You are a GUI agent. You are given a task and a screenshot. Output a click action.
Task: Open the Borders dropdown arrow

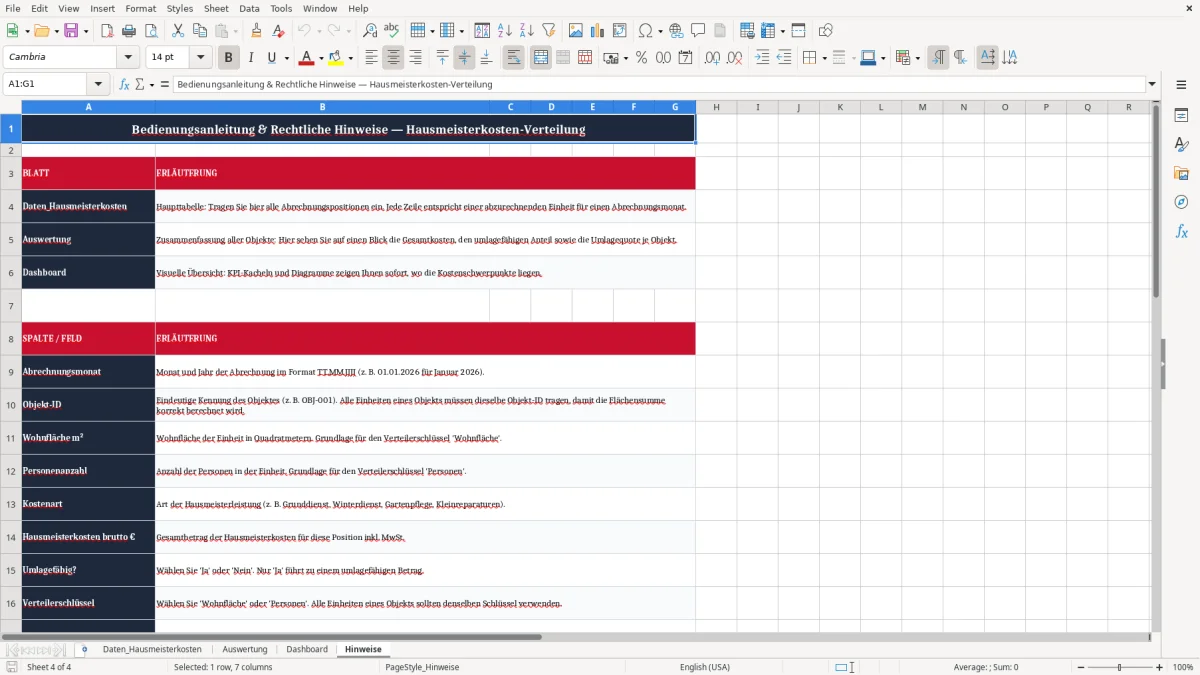pos(824,58)
